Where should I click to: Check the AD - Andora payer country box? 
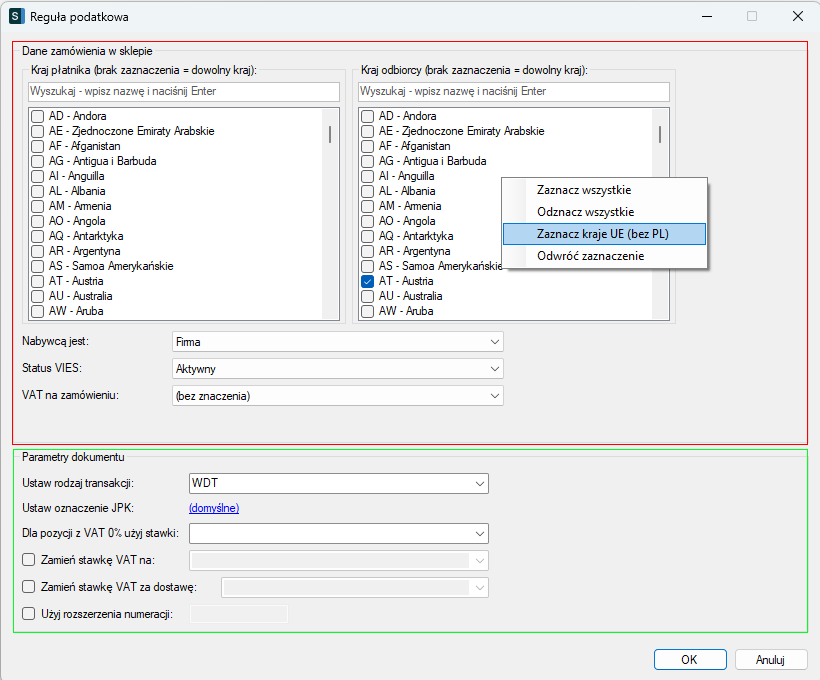(x=37, y=116)
